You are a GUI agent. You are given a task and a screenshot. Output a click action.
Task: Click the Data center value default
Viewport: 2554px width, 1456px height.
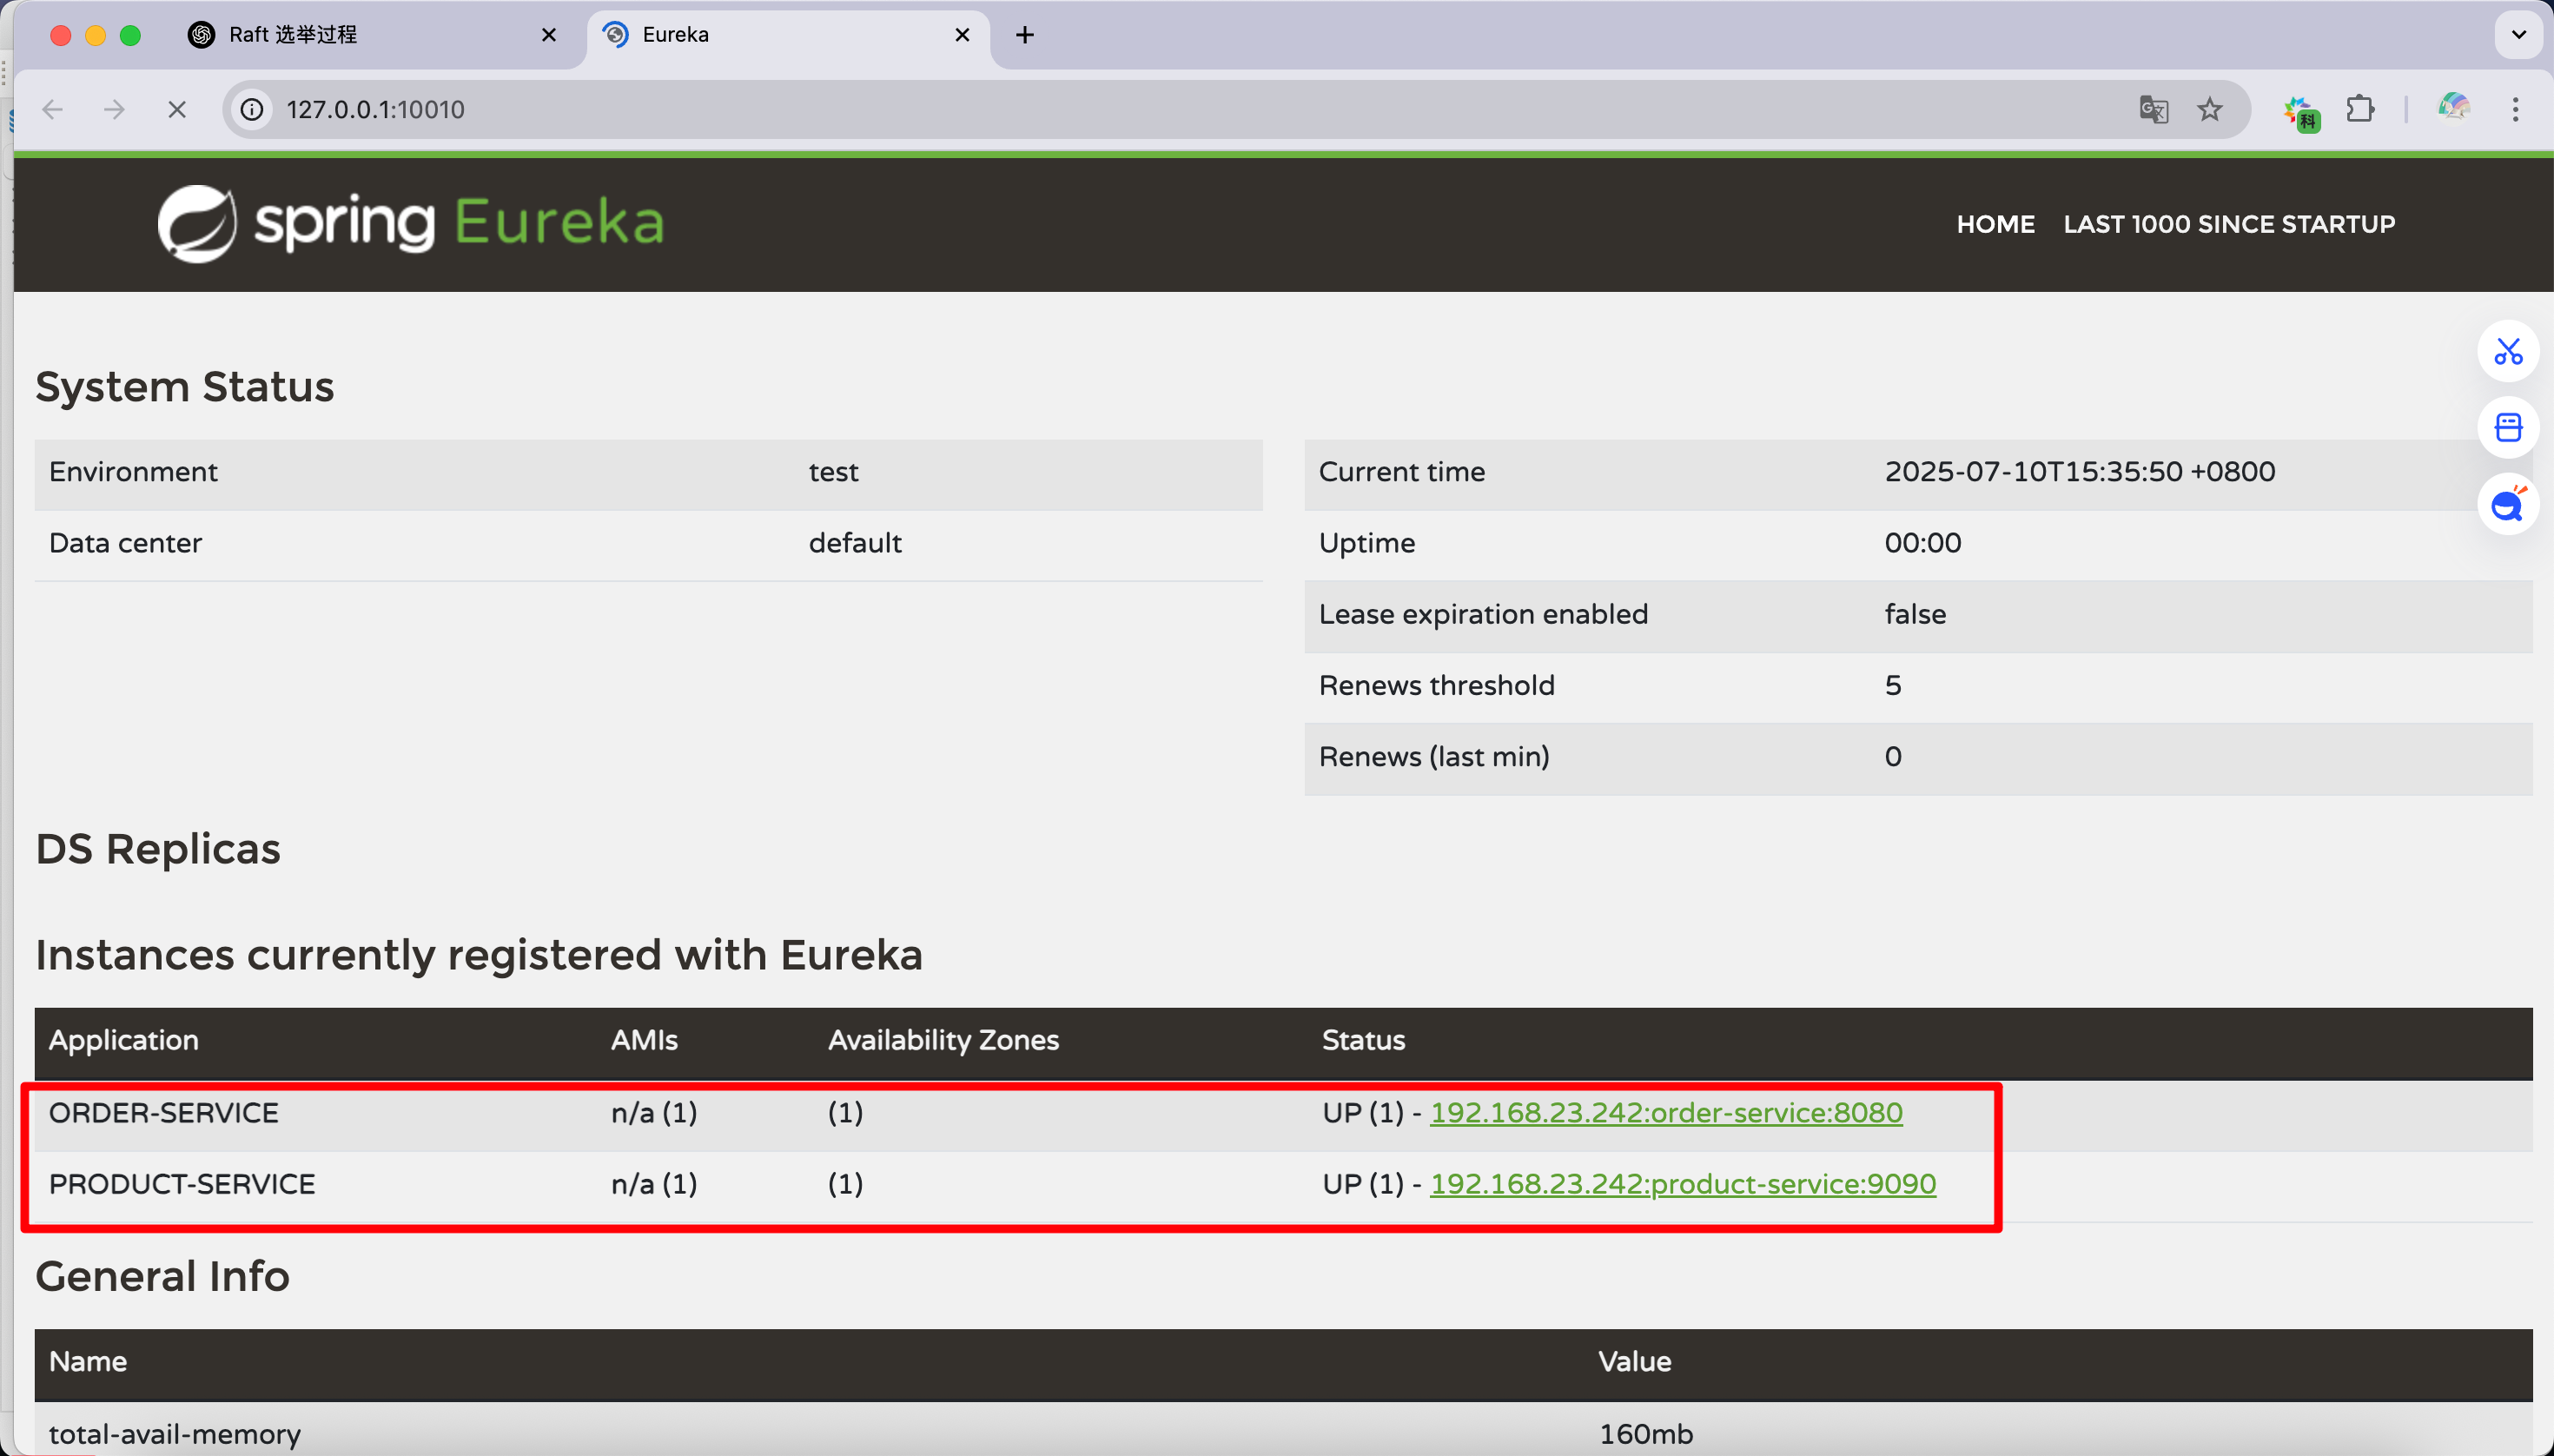point(855,543)
